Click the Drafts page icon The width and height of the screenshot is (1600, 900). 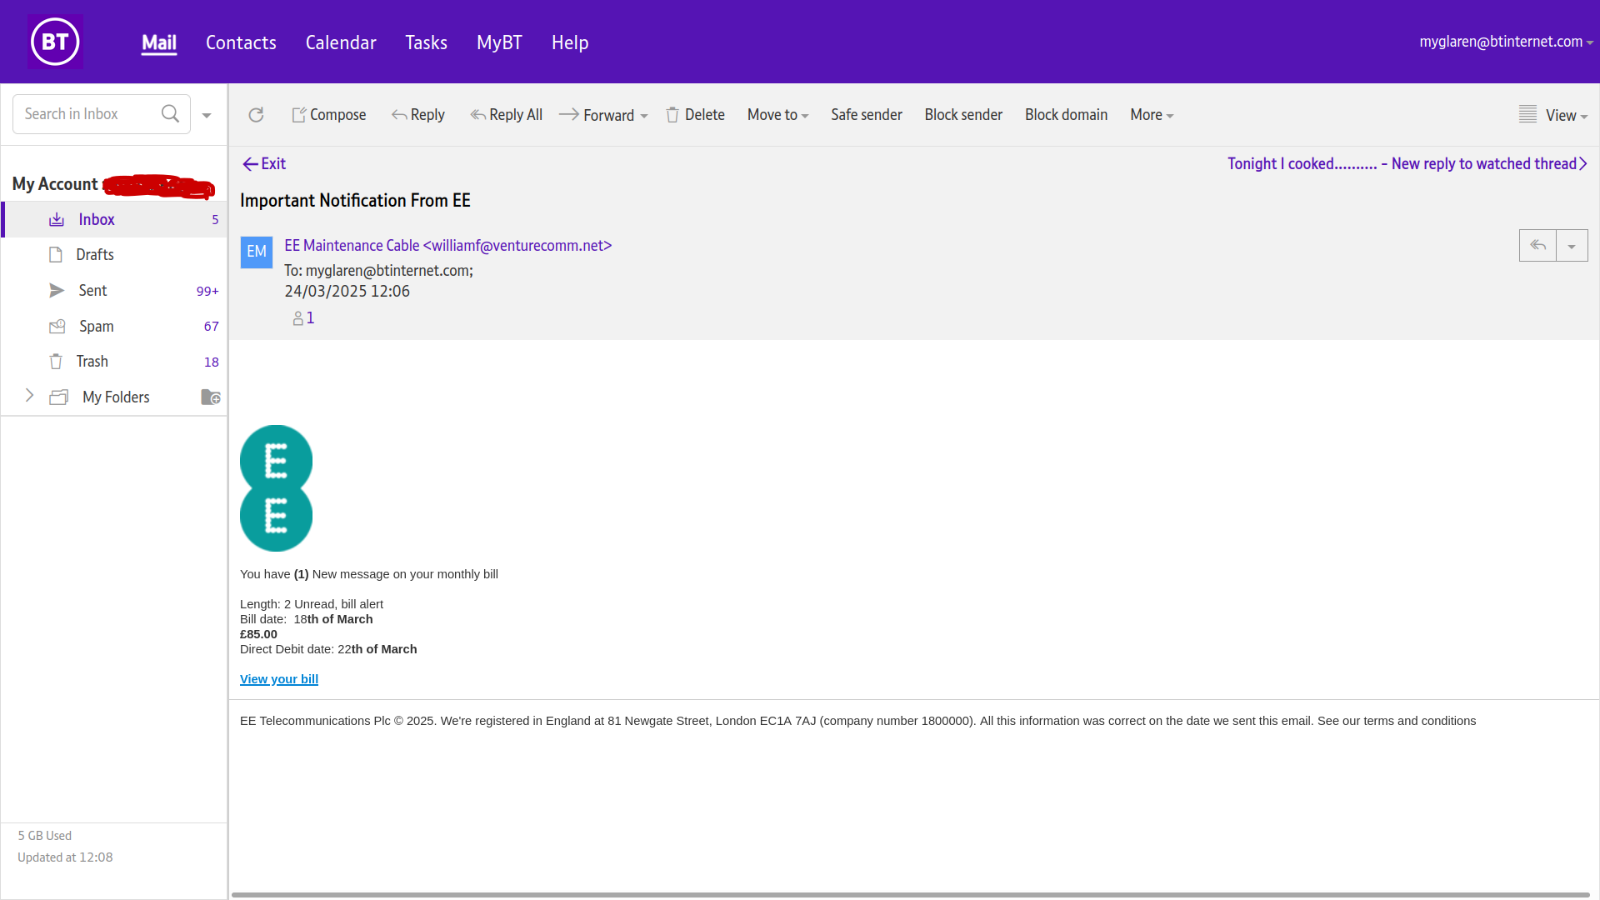[56, 255]
